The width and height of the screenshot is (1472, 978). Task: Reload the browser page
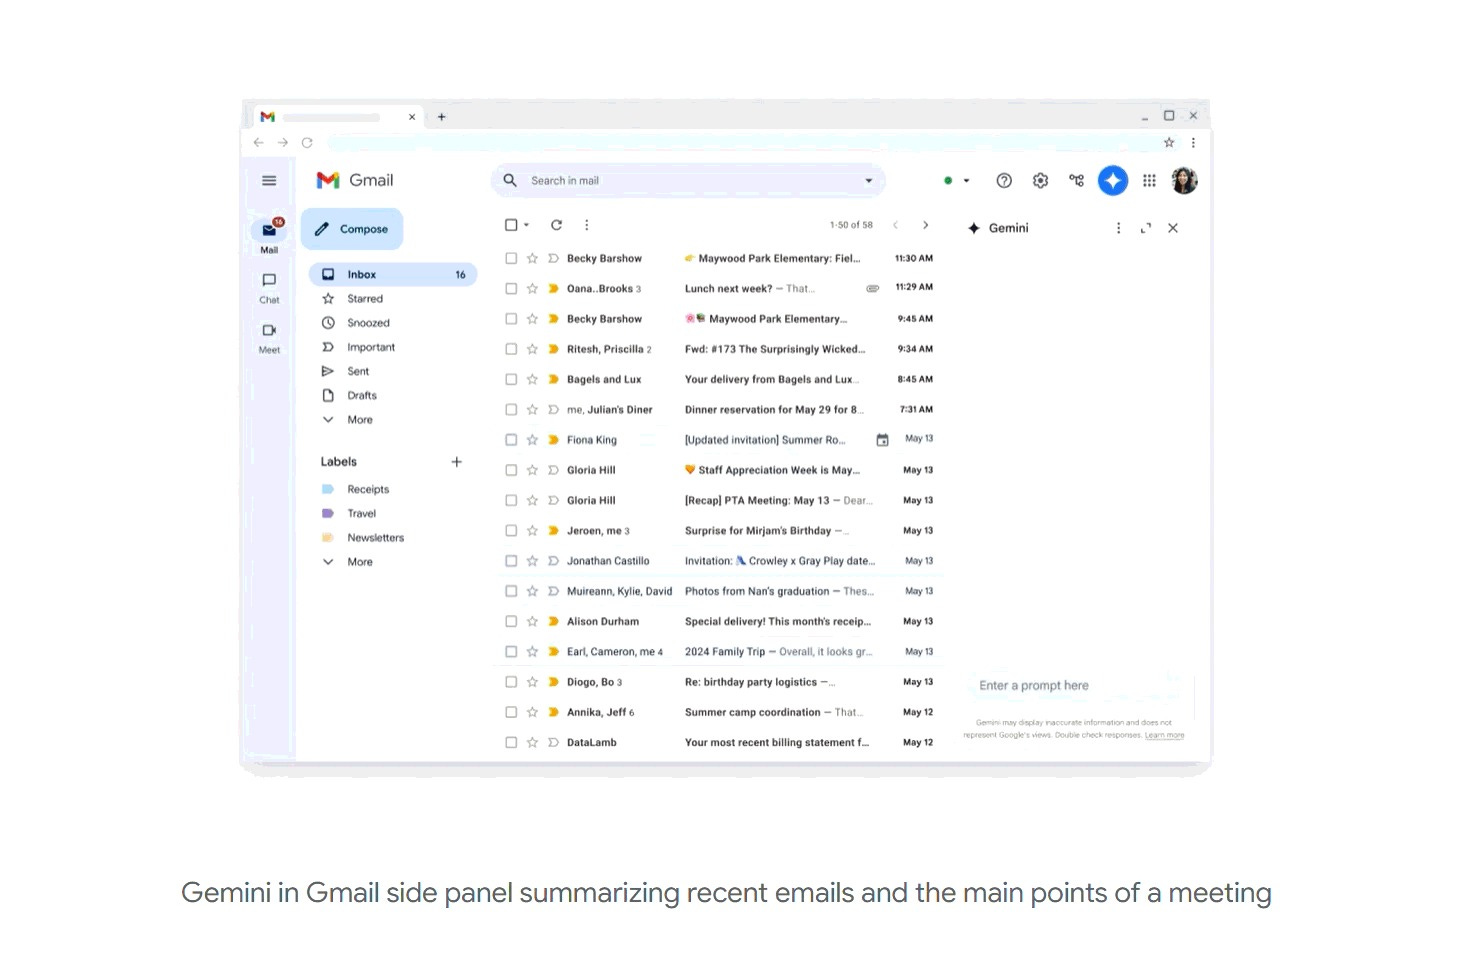[307, 143]
